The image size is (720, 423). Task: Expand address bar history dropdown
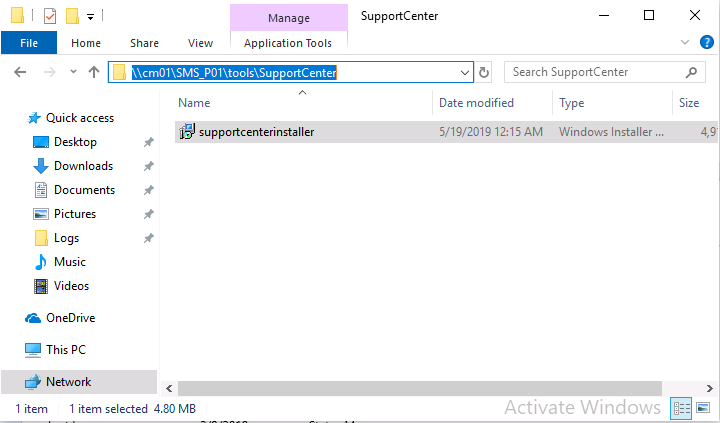[465, 73]
